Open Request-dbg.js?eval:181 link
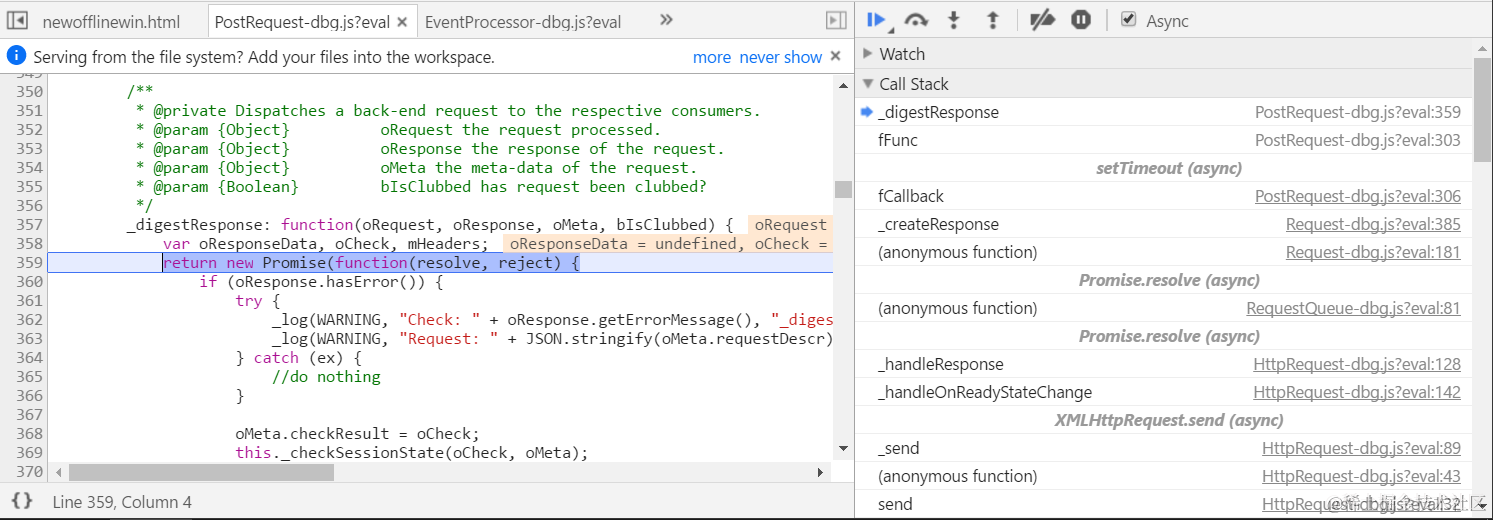Viewport: 1493px width, 520px height. pos(1373,252)
